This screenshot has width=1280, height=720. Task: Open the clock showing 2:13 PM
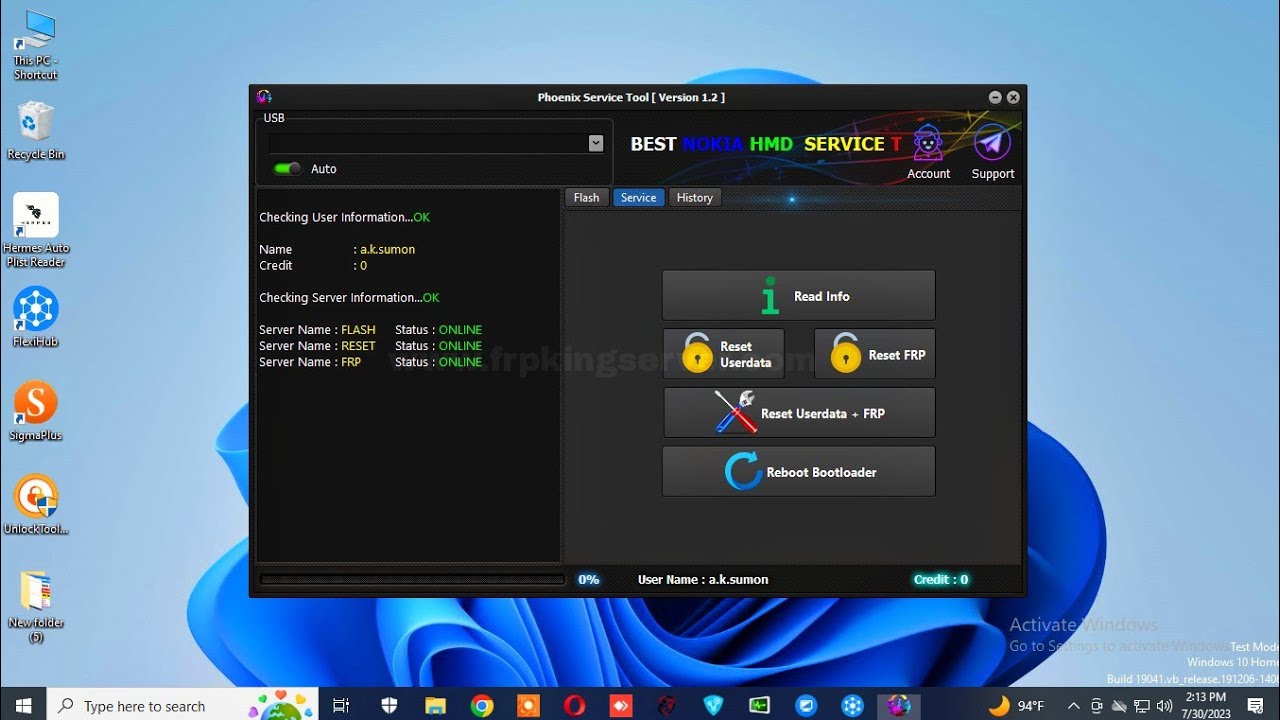click(1204, 706)
